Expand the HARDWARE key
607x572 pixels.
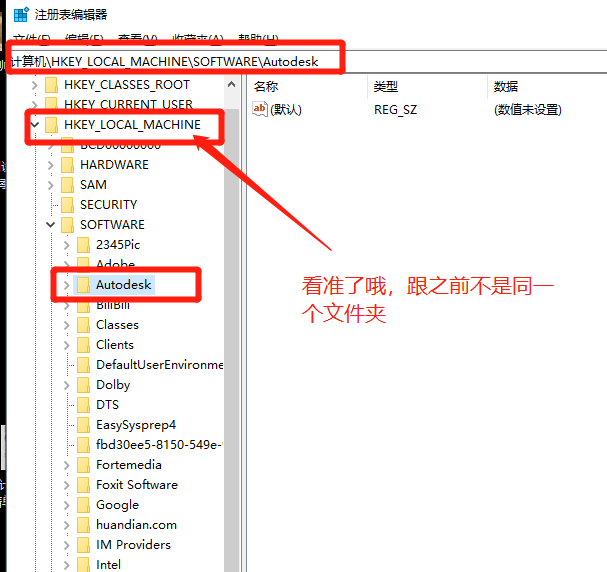click(x=51, y=165)
